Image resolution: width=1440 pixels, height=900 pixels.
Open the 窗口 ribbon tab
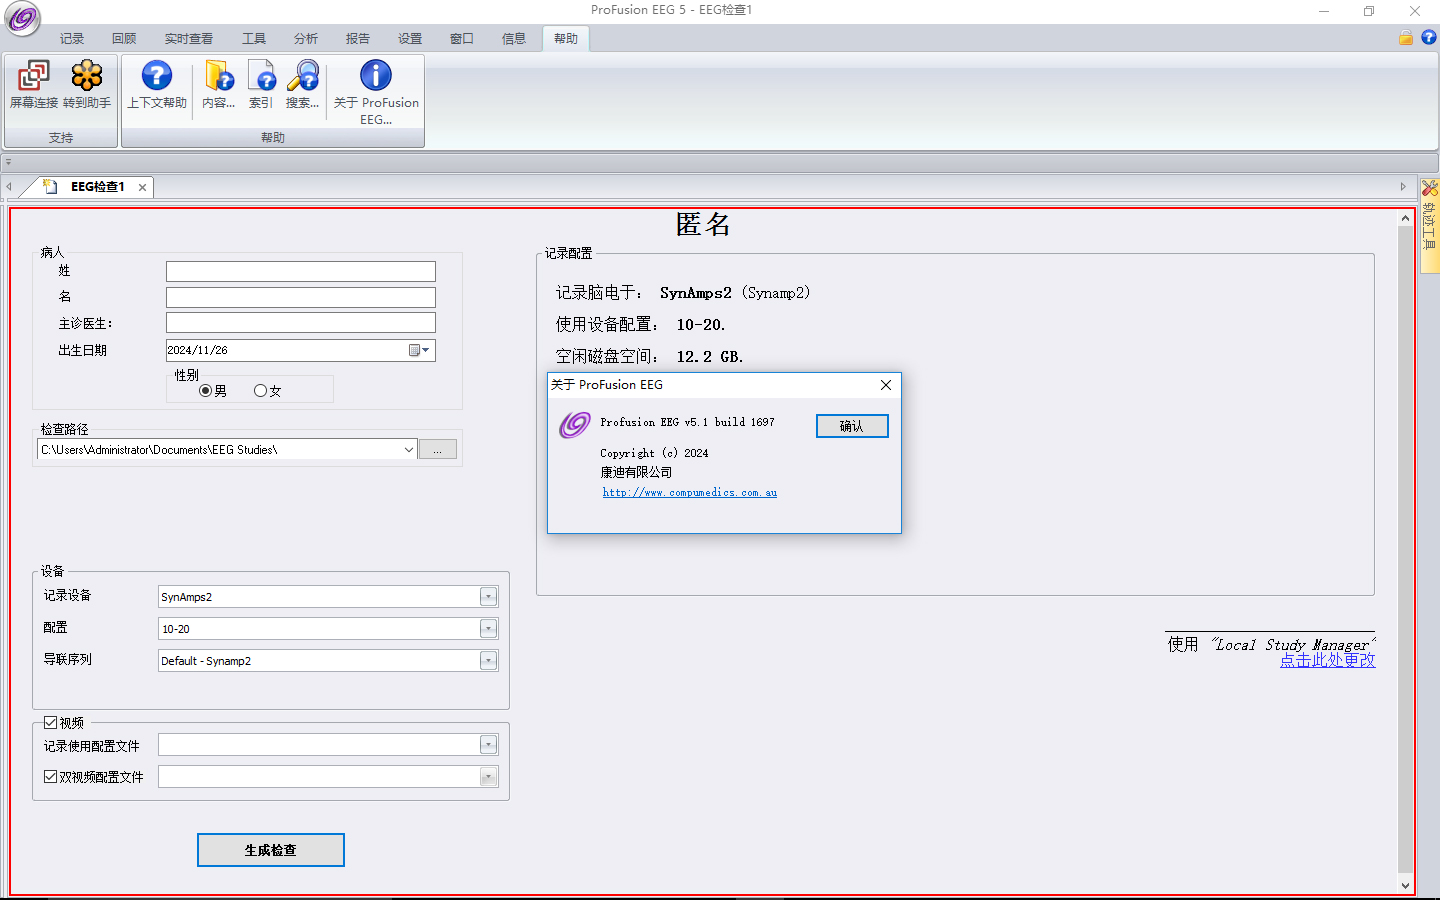click(x=462, y=39)
